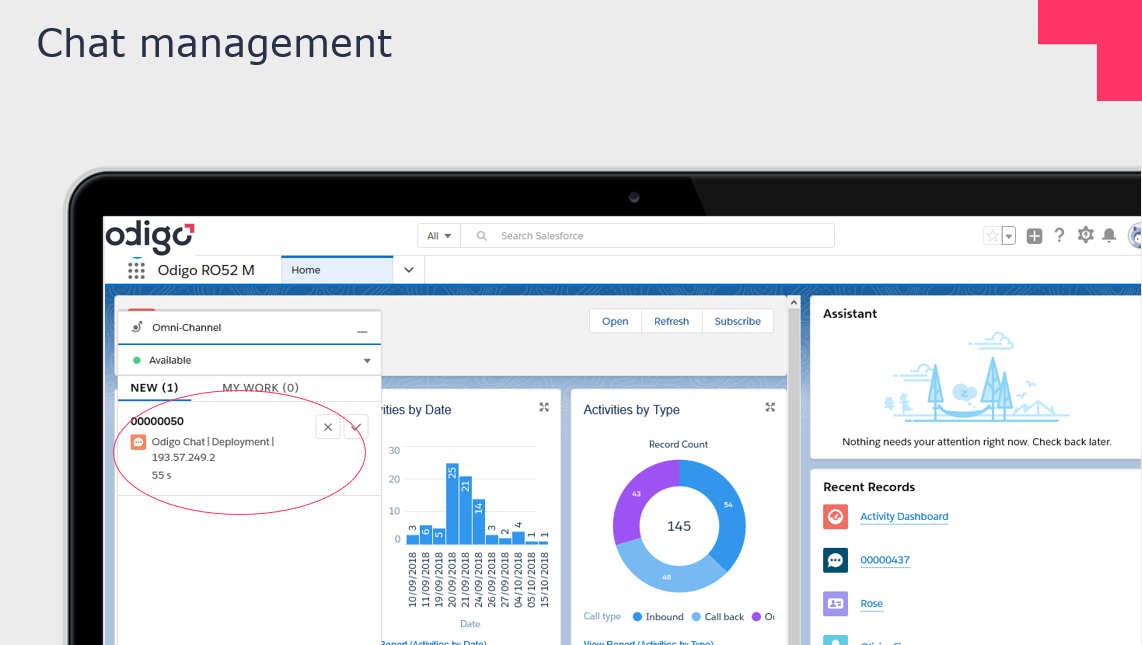Click the App Launcher grid icon
Image resolution: width=1142 pixels, height=645 pixels.
[136, 270]
